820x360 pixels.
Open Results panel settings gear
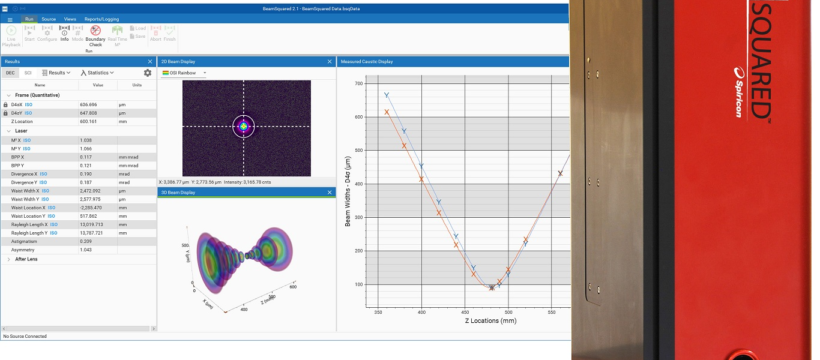coord(147,73)
